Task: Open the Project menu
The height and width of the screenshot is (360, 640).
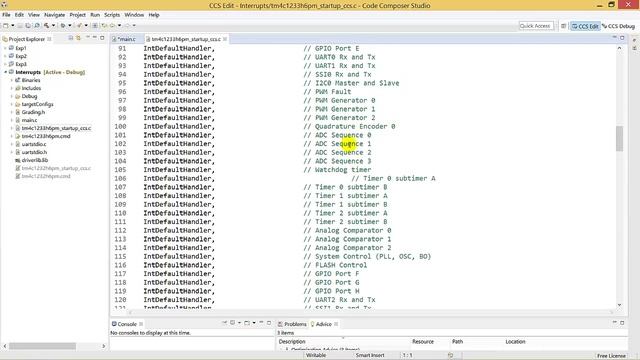Action: point(78,15)
